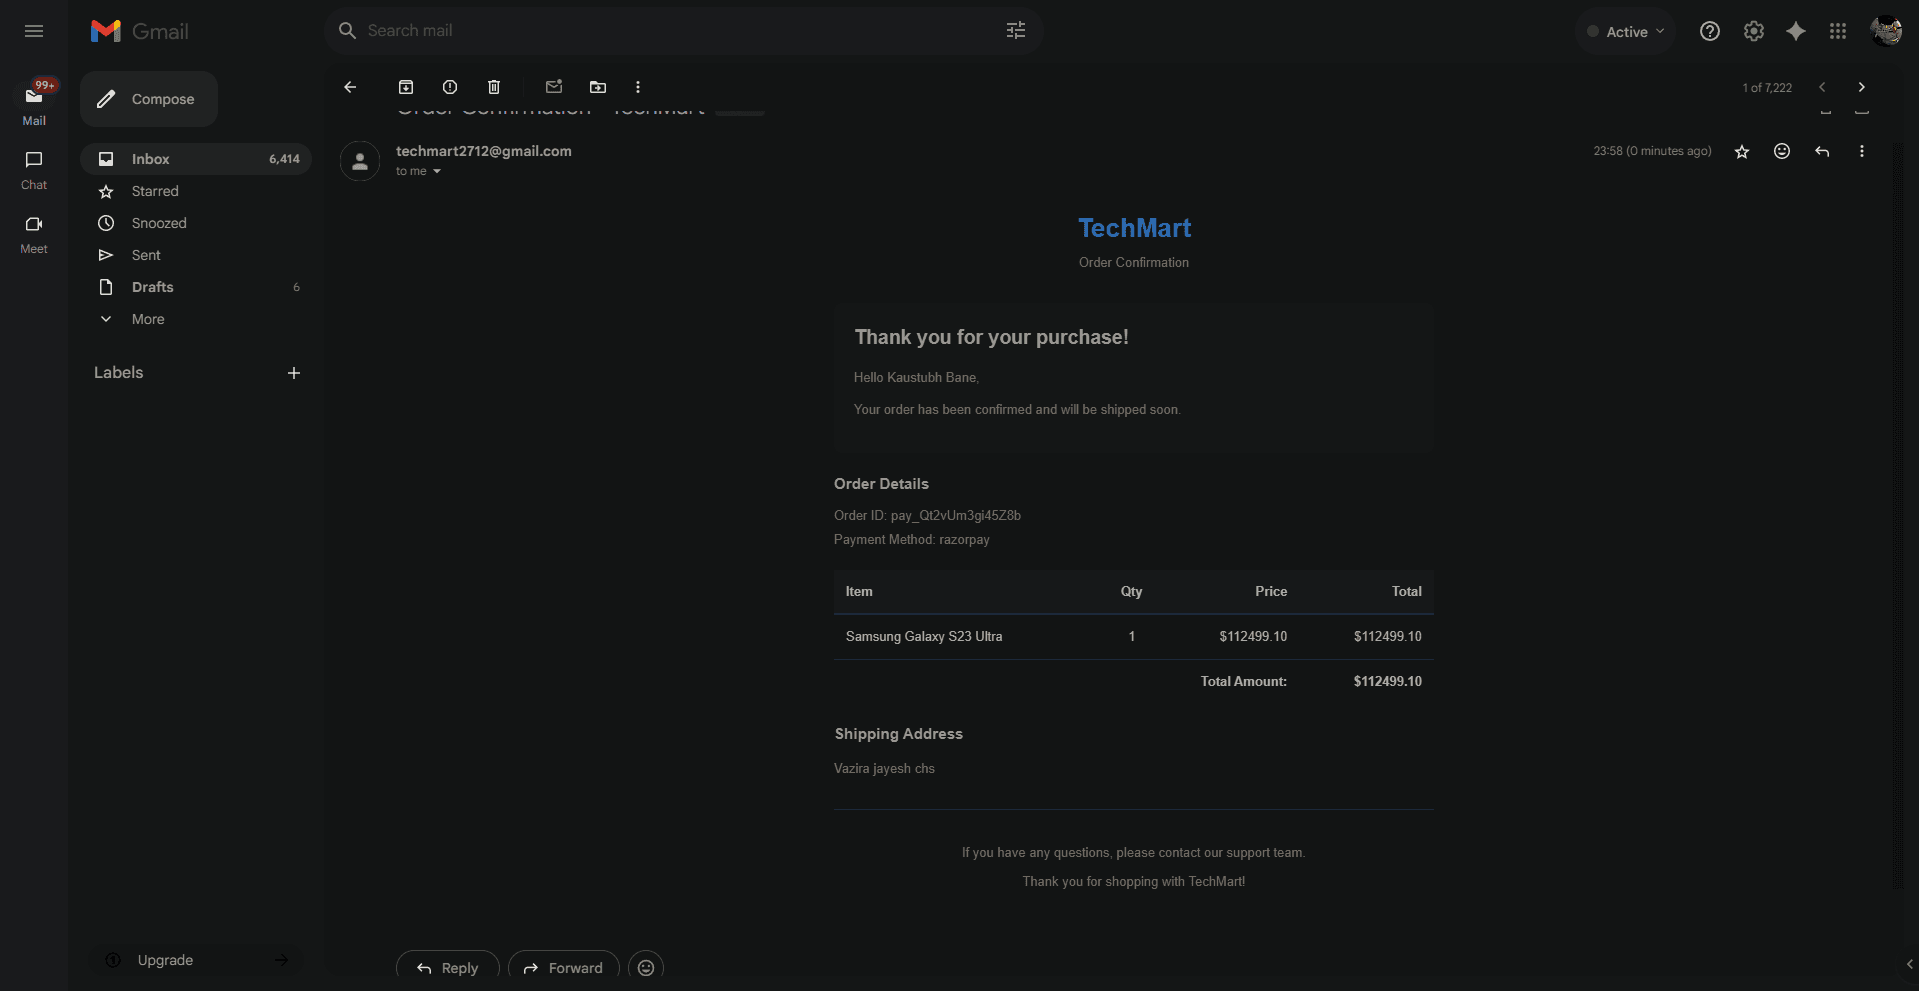Open the Gemini assistant icon
The image size is (1919, 991).
[x=1795, y=31]
